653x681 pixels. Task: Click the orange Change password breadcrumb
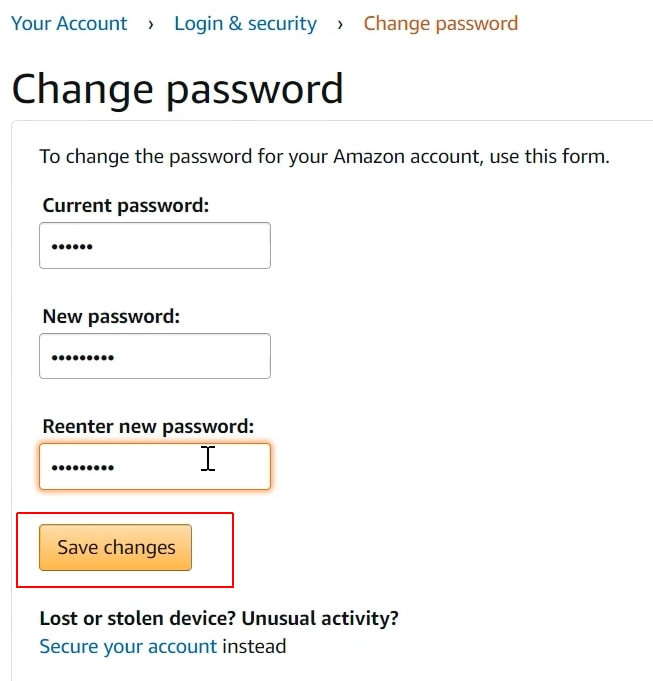click(440, 23)
